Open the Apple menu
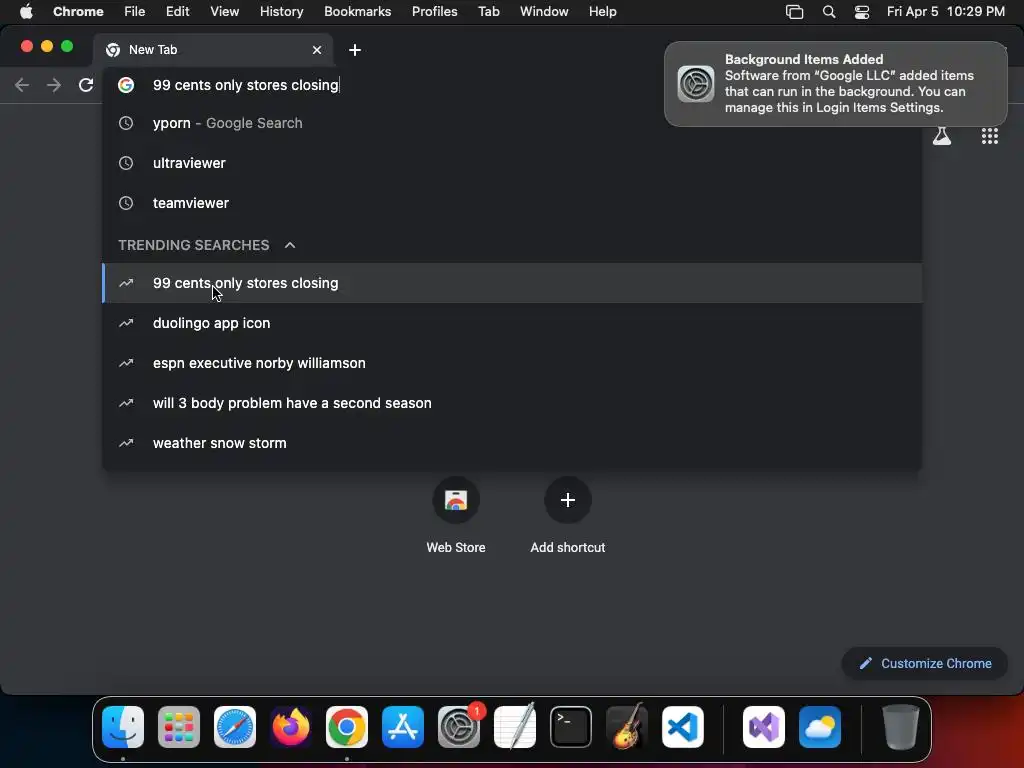The width and height of the screenshot is (1024, 768). (x=26, y=11)
